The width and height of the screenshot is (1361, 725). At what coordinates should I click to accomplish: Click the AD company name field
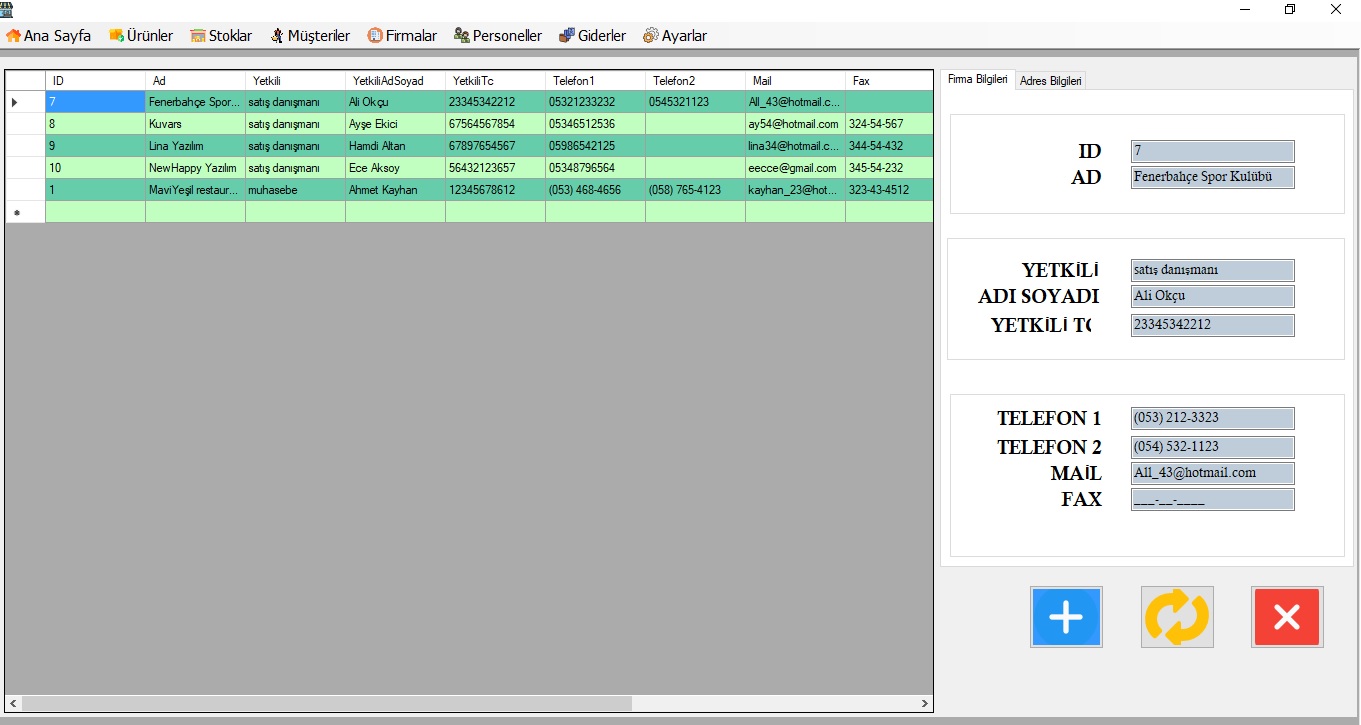point(1213,178)
